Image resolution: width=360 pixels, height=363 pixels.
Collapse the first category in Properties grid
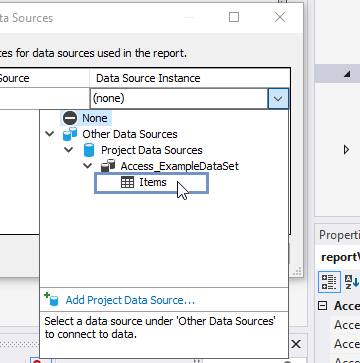point(322,306)
